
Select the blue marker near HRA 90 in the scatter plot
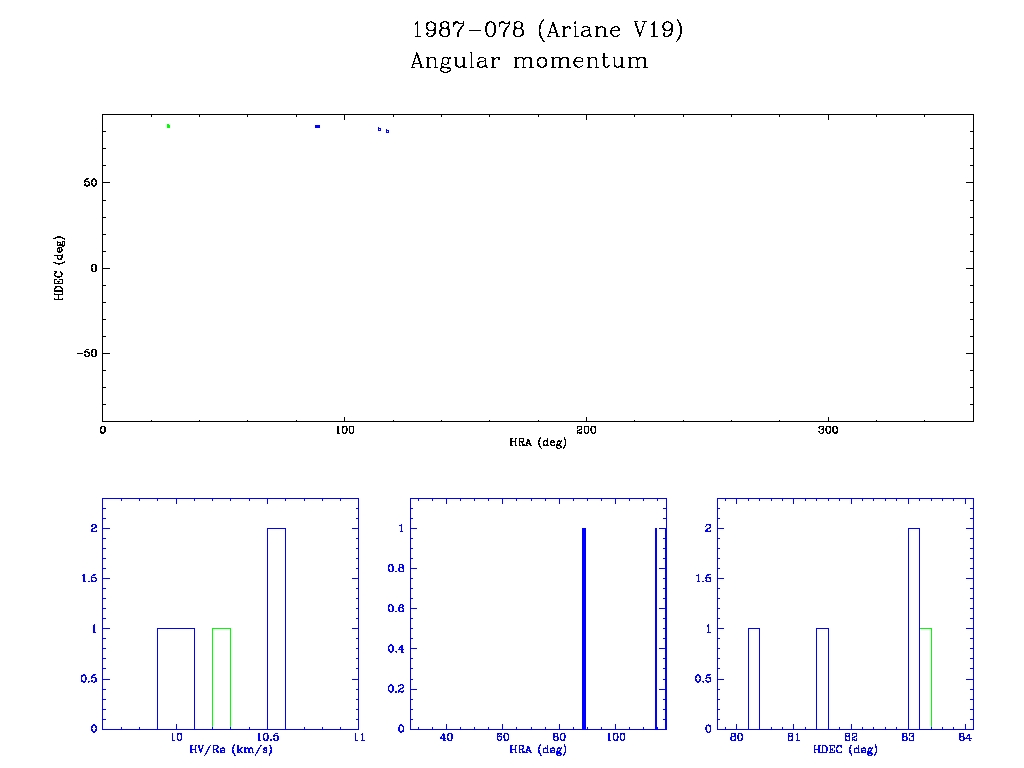coord(317,127)
